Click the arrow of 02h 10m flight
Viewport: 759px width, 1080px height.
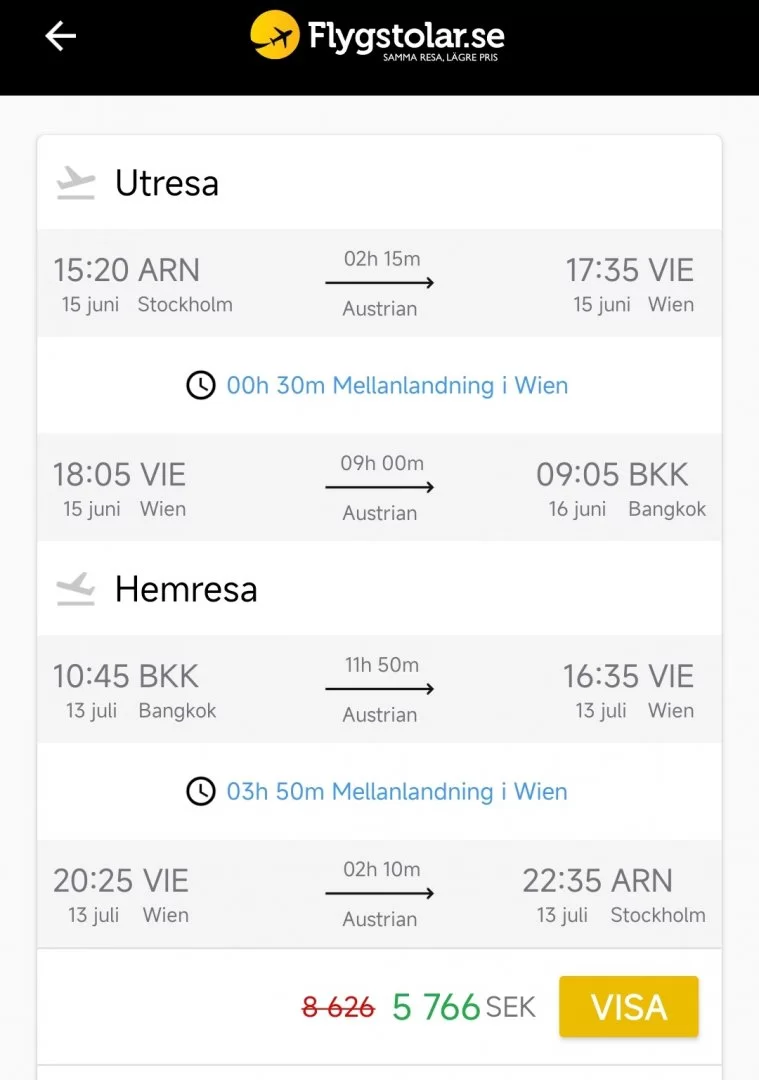(380, 894)
